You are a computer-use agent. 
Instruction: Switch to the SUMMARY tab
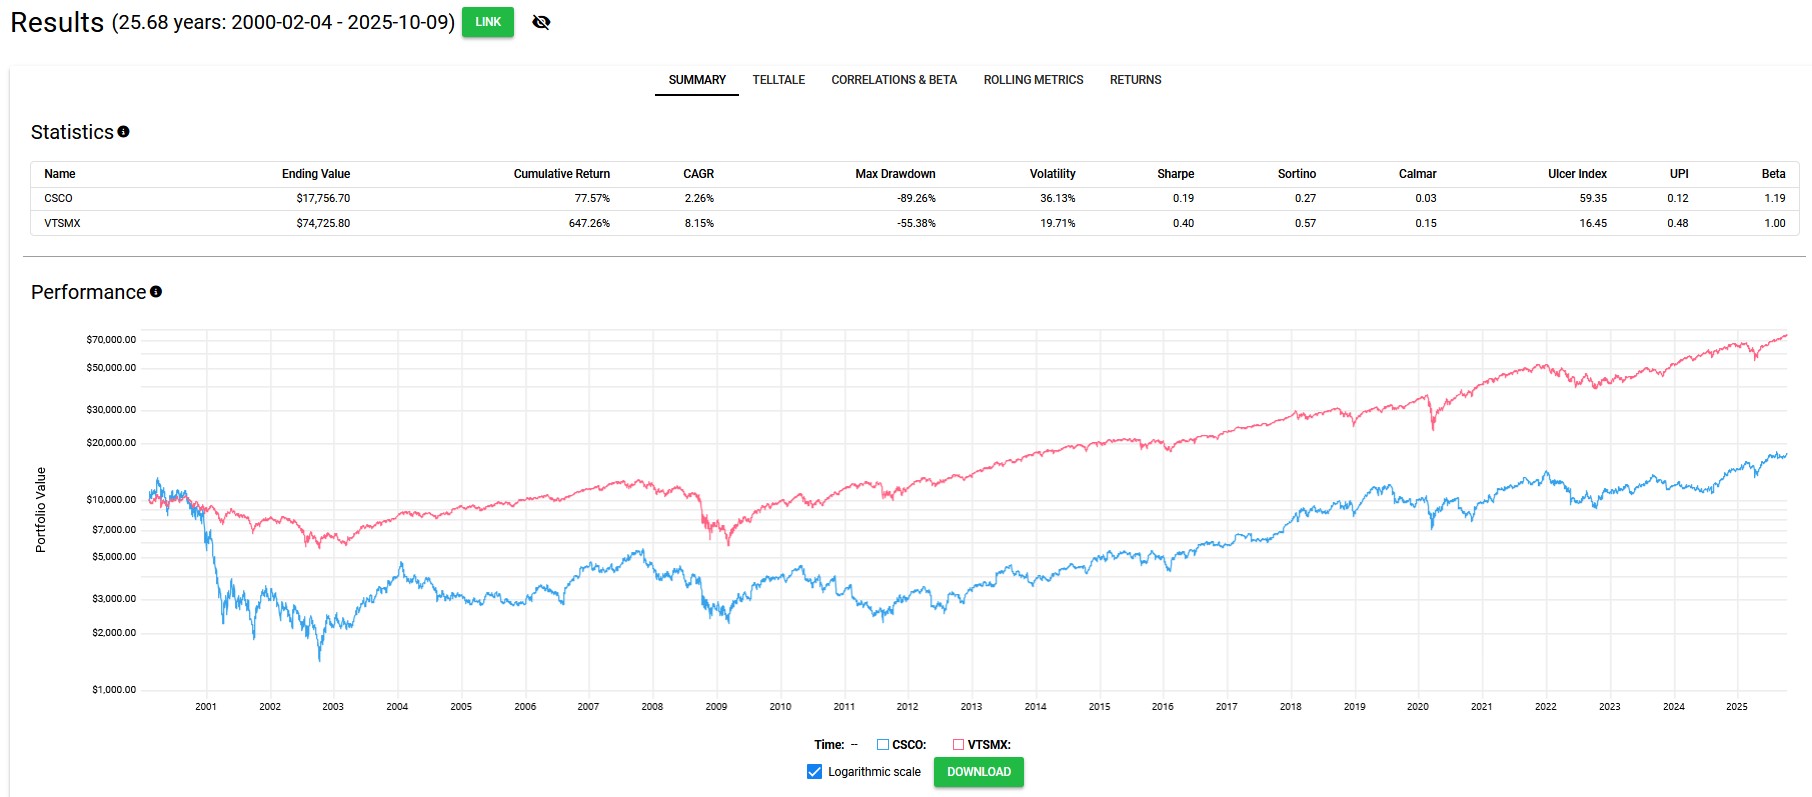coord(697,80)
